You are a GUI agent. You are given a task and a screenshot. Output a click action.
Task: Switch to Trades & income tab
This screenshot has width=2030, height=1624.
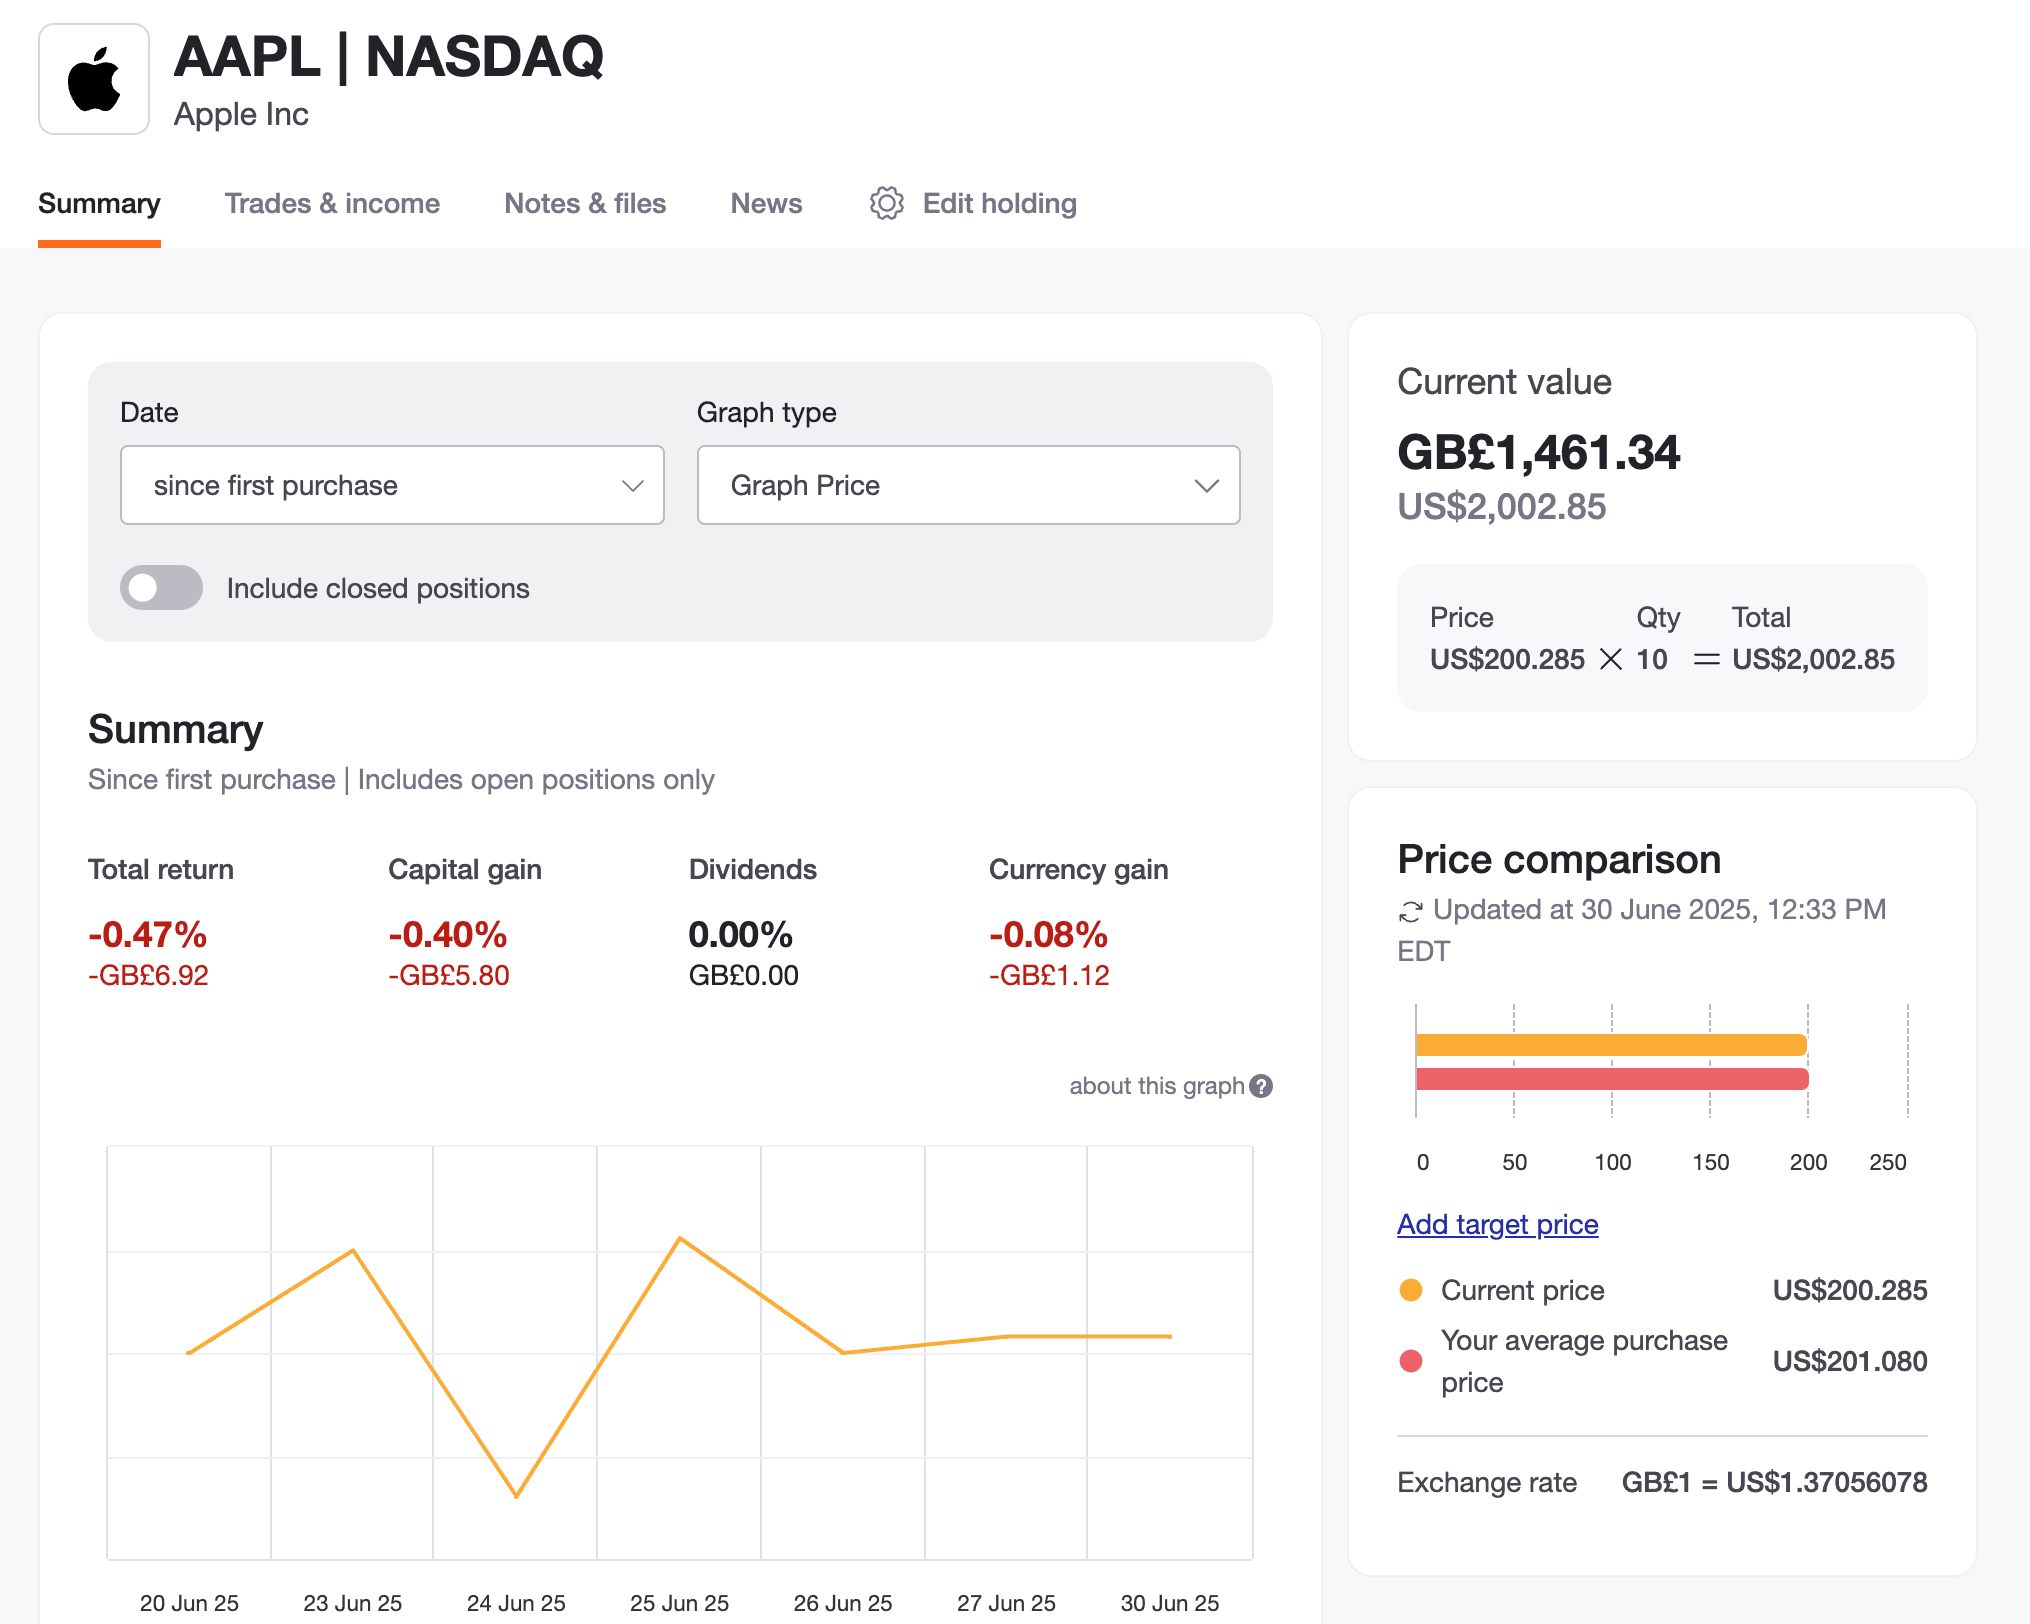pyautogui.click(x=332, y=204)
